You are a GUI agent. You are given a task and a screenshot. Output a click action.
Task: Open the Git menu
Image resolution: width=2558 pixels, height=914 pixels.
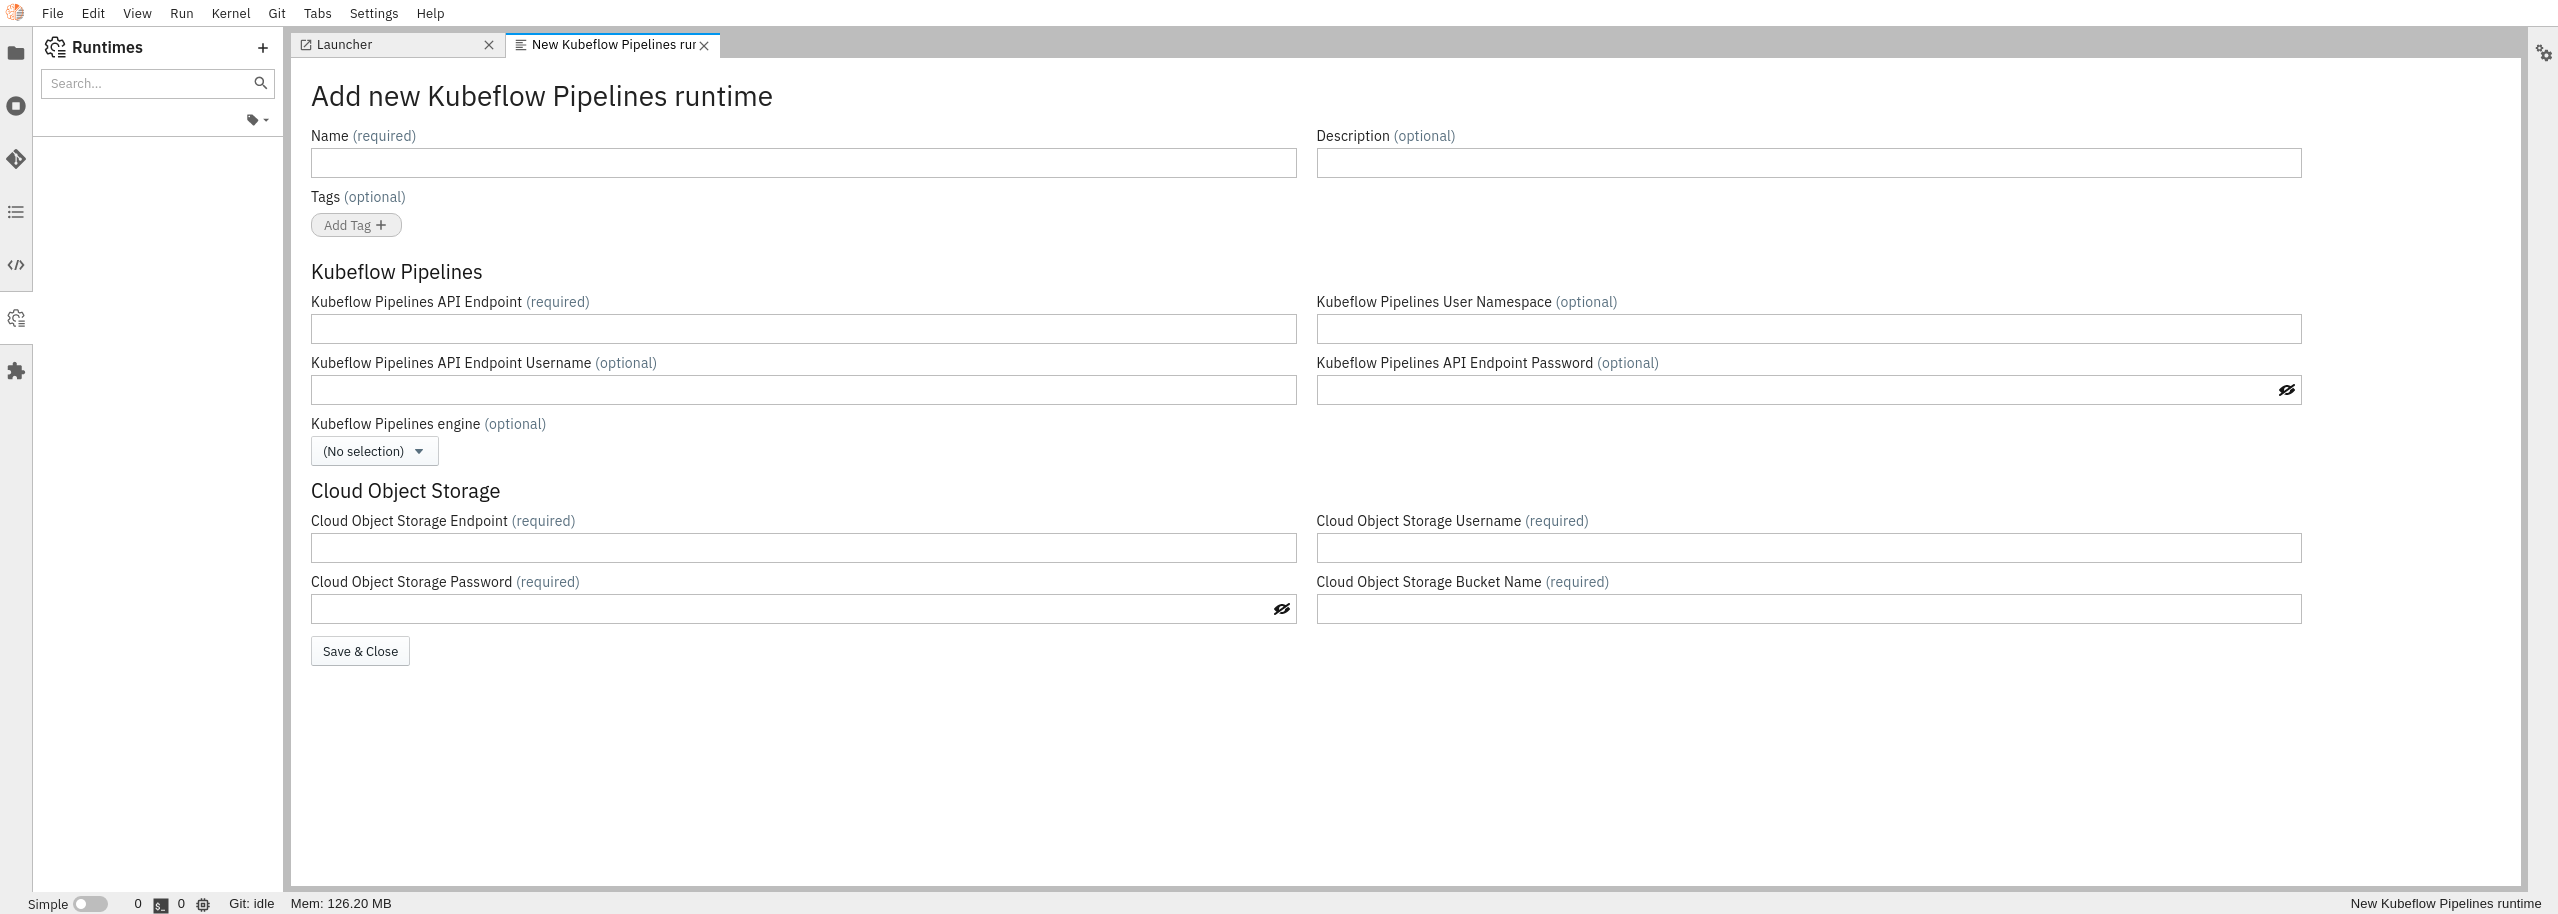[277, 13]
